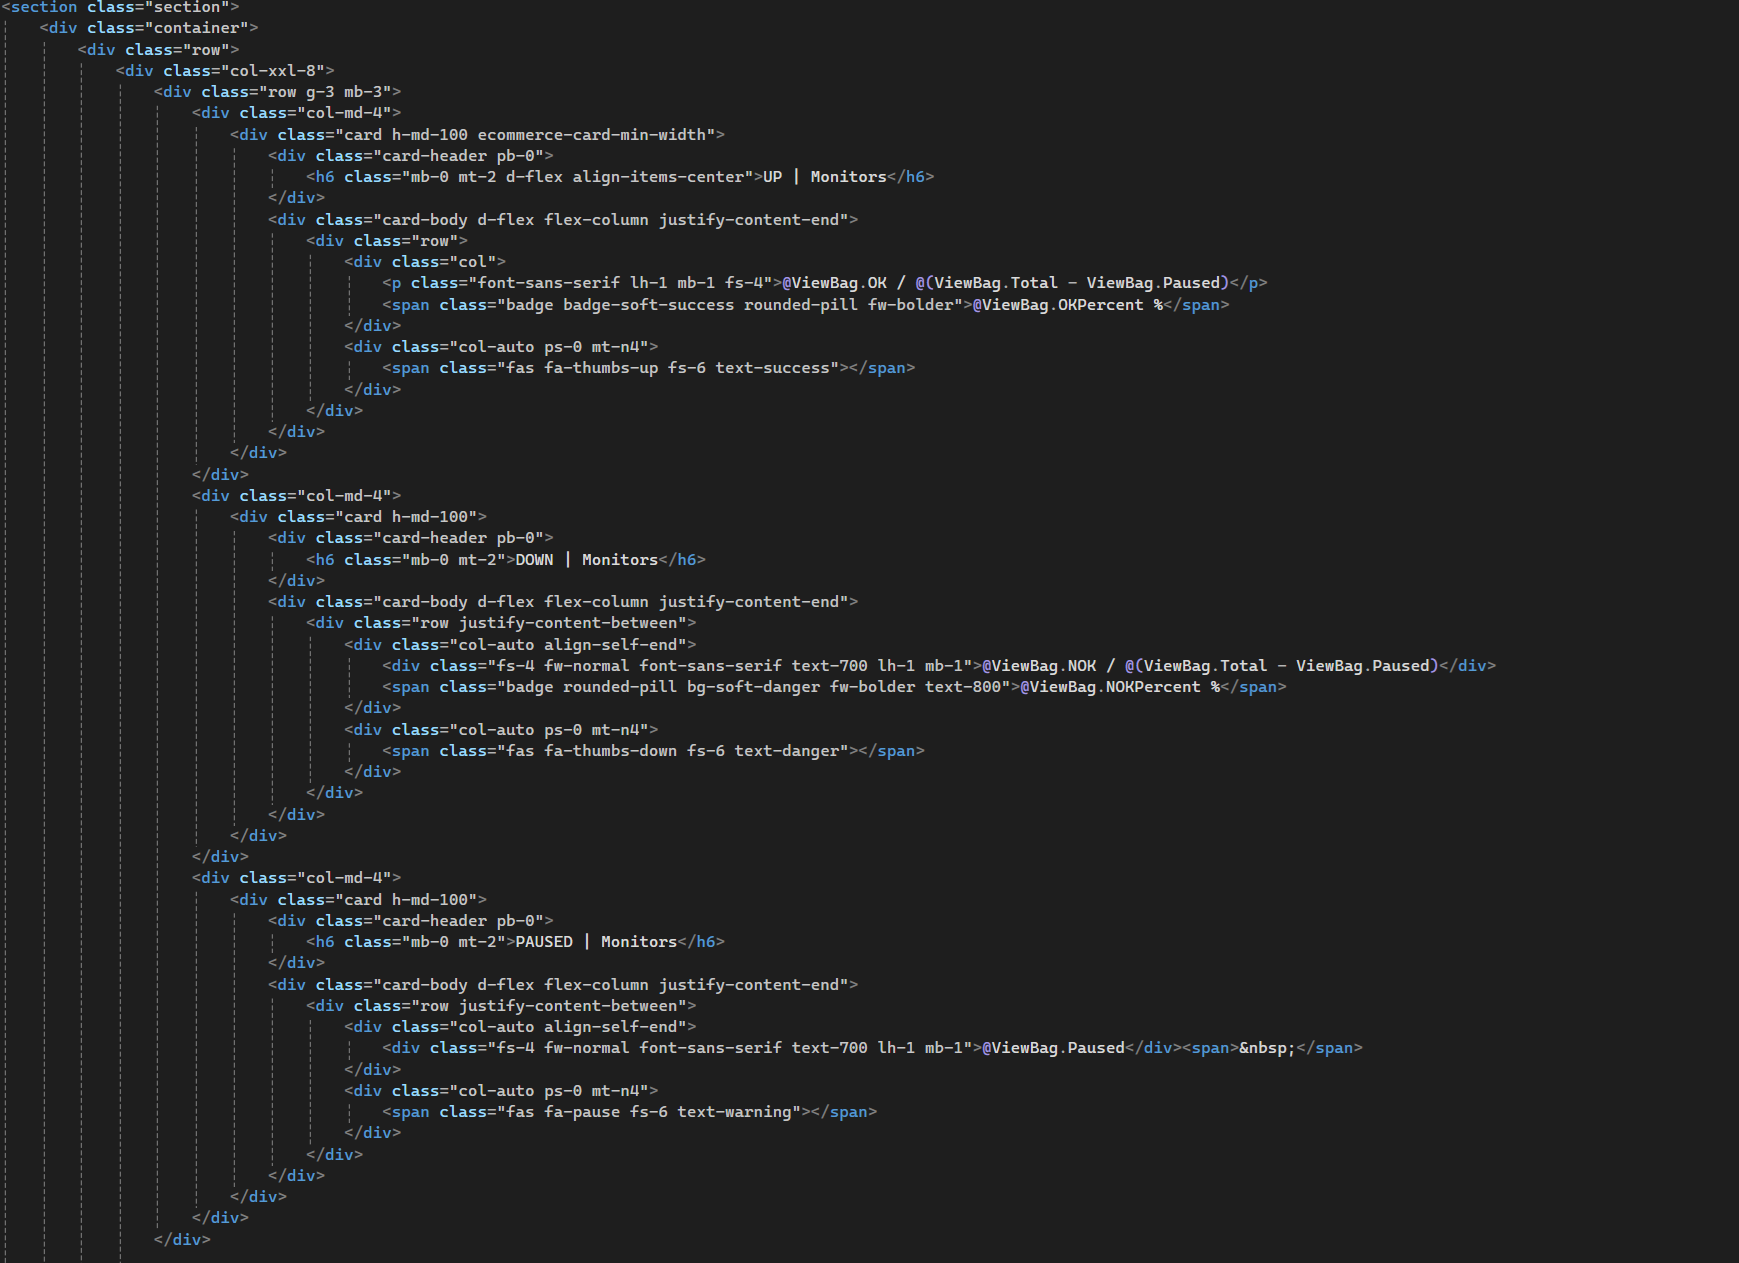Click the 'UP | Monitors' heading text
This screenshot has height=1263, width=1739.
tap(824, 177)
